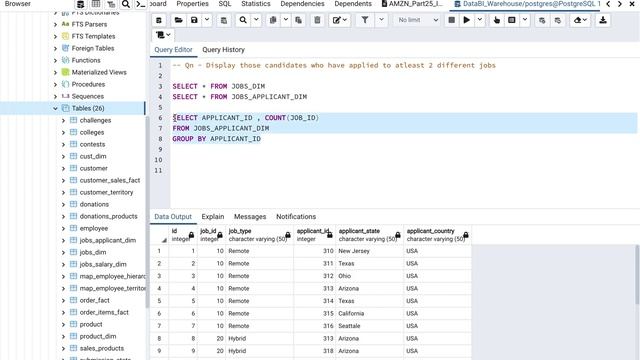Viewport: 640px width, 360px height.
Task: Open the Notifications tab
Action: coord(296,217)
